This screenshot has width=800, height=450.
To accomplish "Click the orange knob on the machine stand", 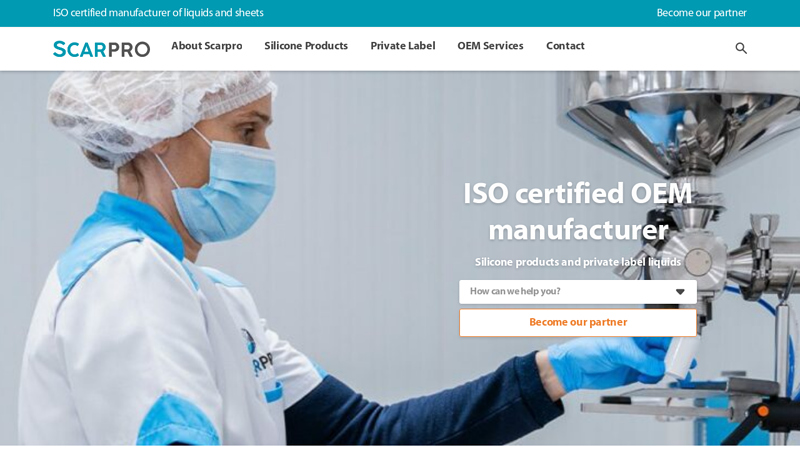I will 763,411.
